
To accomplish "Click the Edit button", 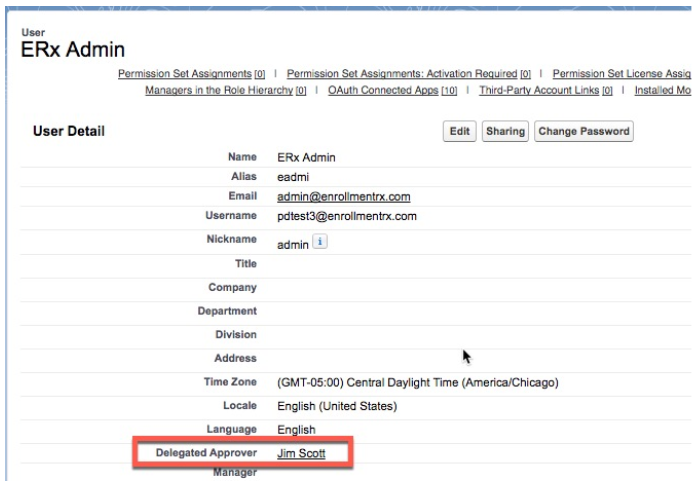I will tap(459, 131).
